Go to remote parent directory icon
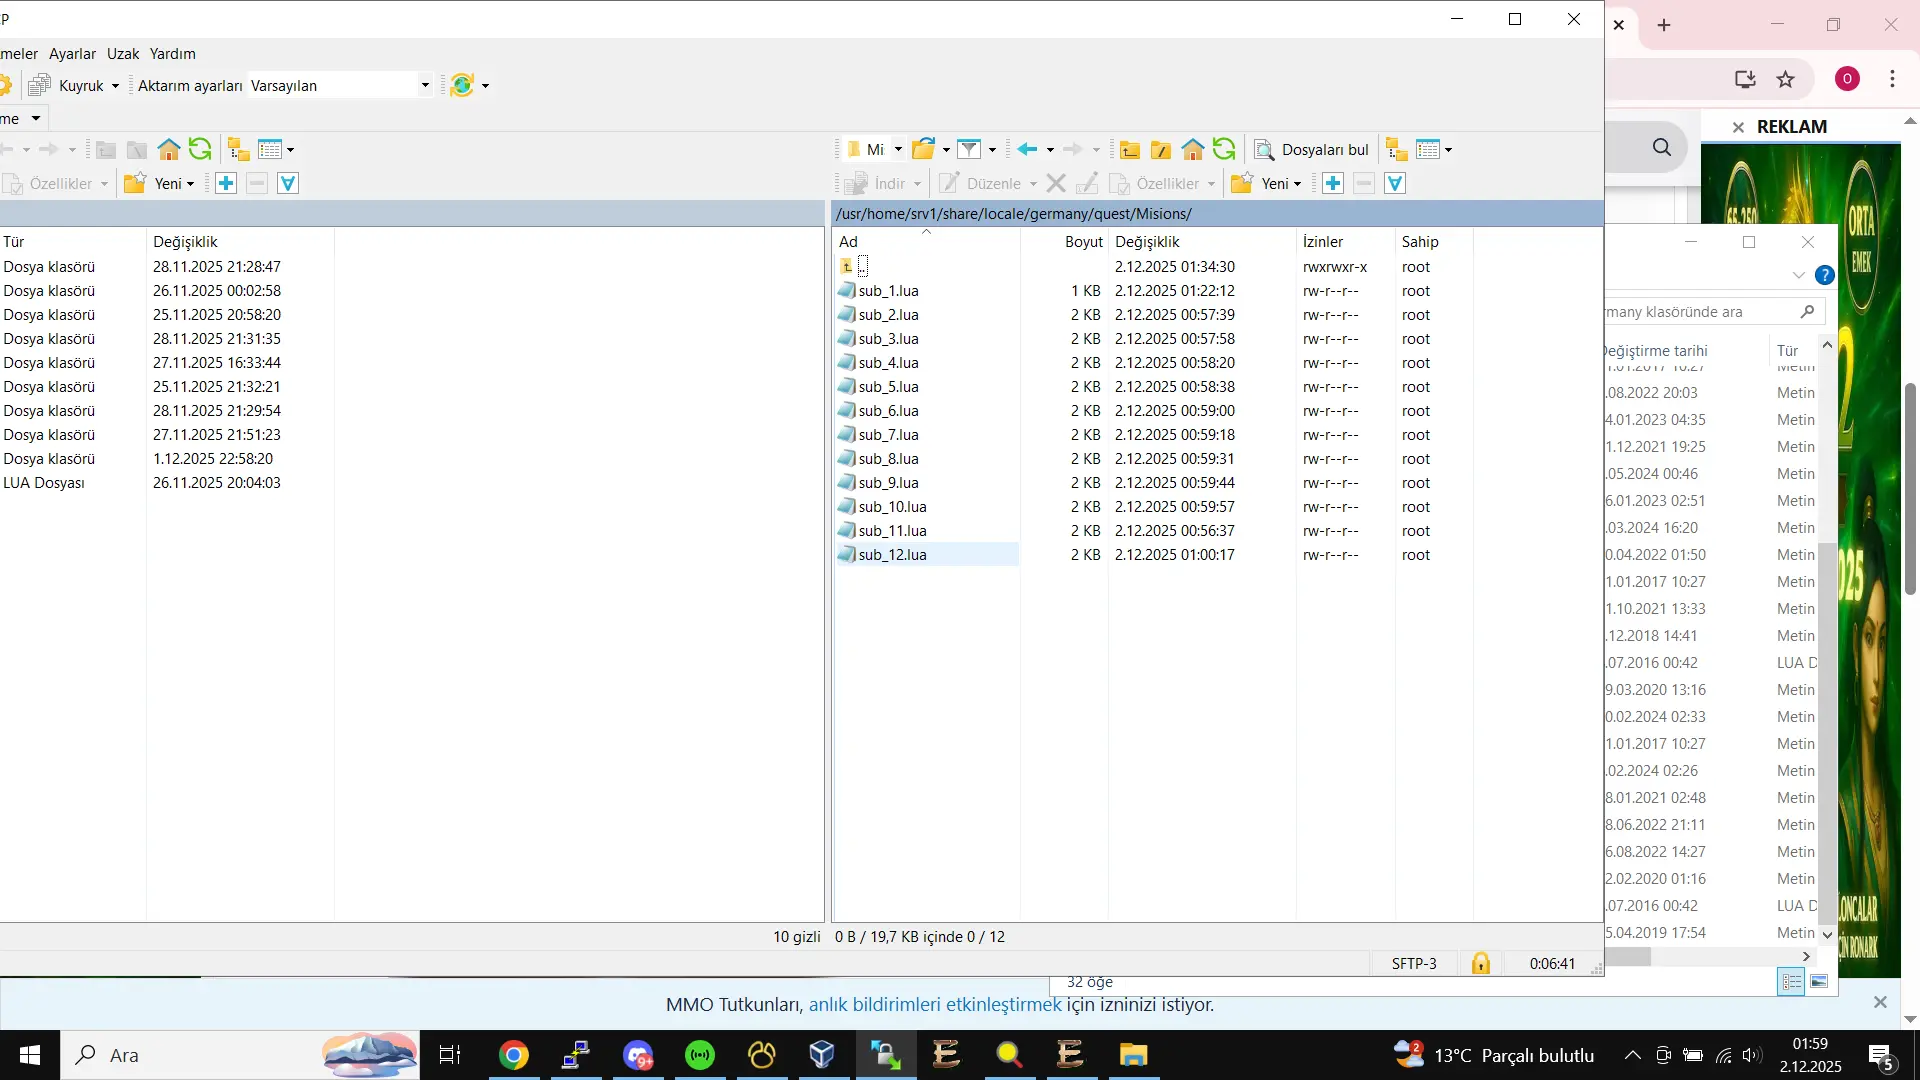This screenshot has width=1920, height=1080. click(x=1130, y=150)
